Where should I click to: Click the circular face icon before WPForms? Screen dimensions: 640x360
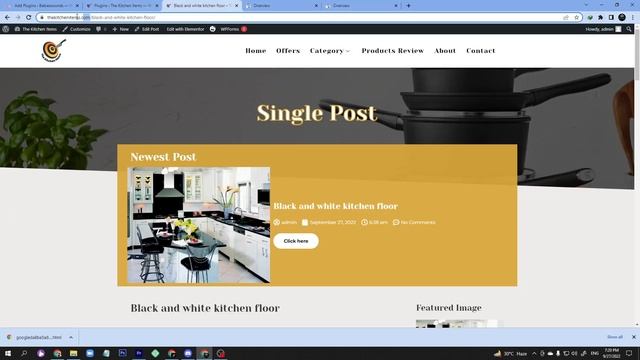pos(213,29)
